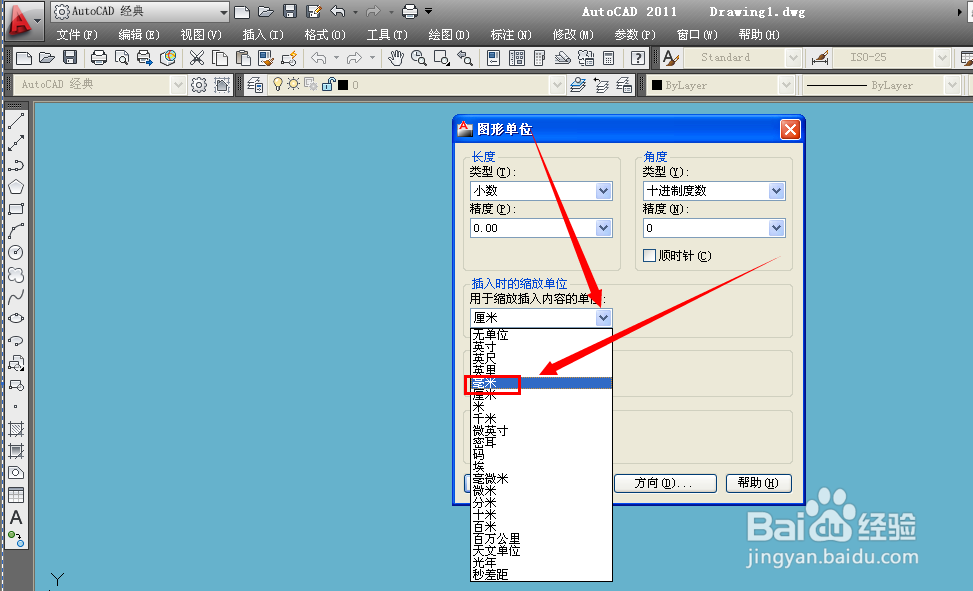Click the Cut scissors icon
The image size is (973, 591).
pyautogui.click(x=197, y=58)
